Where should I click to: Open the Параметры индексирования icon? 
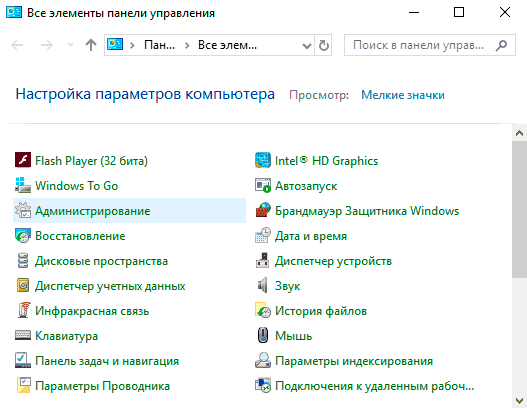pos(263,361)
